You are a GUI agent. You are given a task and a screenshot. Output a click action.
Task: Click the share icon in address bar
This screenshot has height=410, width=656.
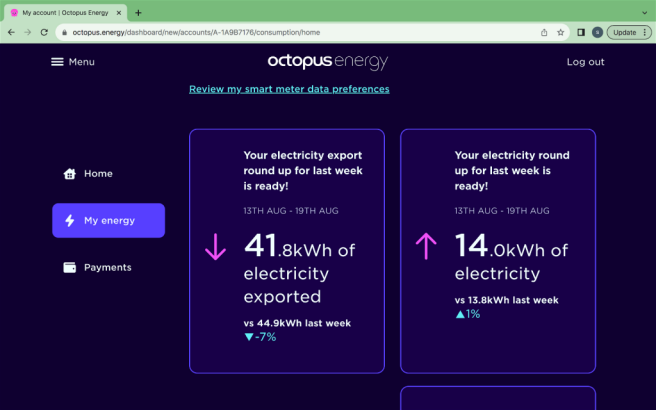point(544,32)
